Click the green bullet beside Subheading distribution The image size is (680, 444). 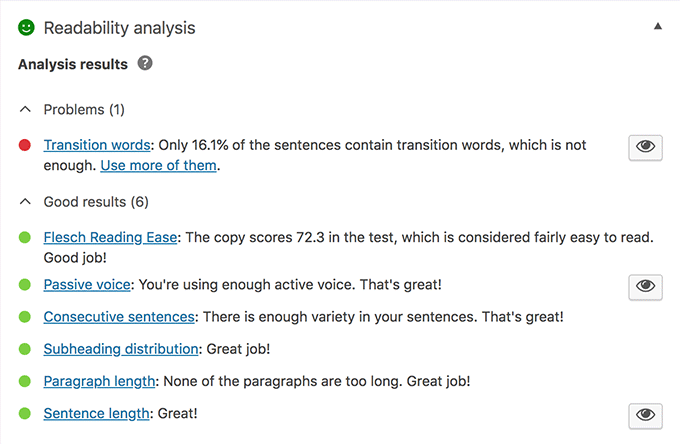pos(25,349)
